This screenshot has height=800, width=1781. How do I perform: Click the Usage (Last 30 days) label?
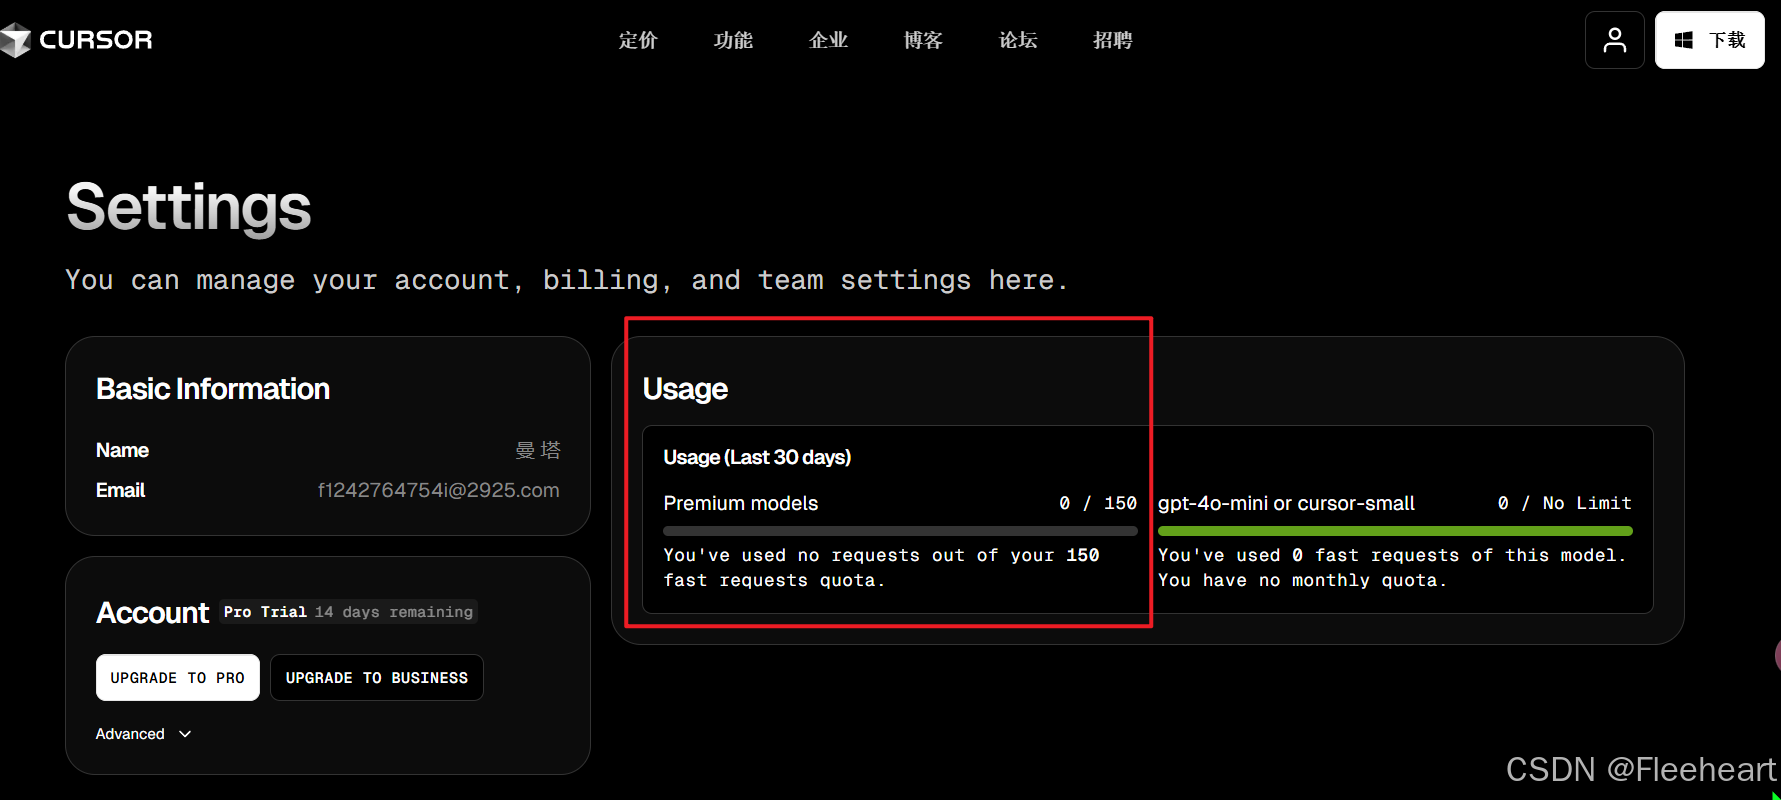coord(757,457)
